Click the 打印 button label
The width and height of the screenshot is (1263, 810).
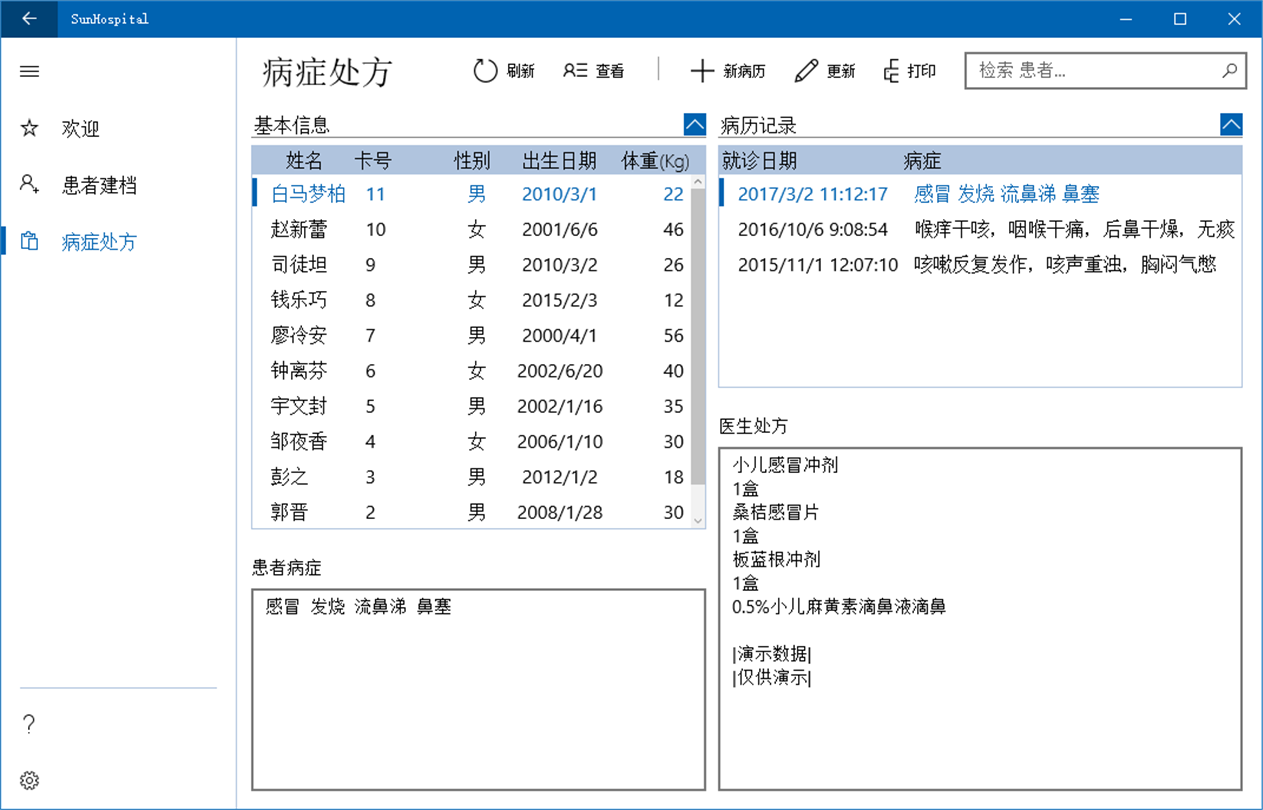click(x=922, y=71)
